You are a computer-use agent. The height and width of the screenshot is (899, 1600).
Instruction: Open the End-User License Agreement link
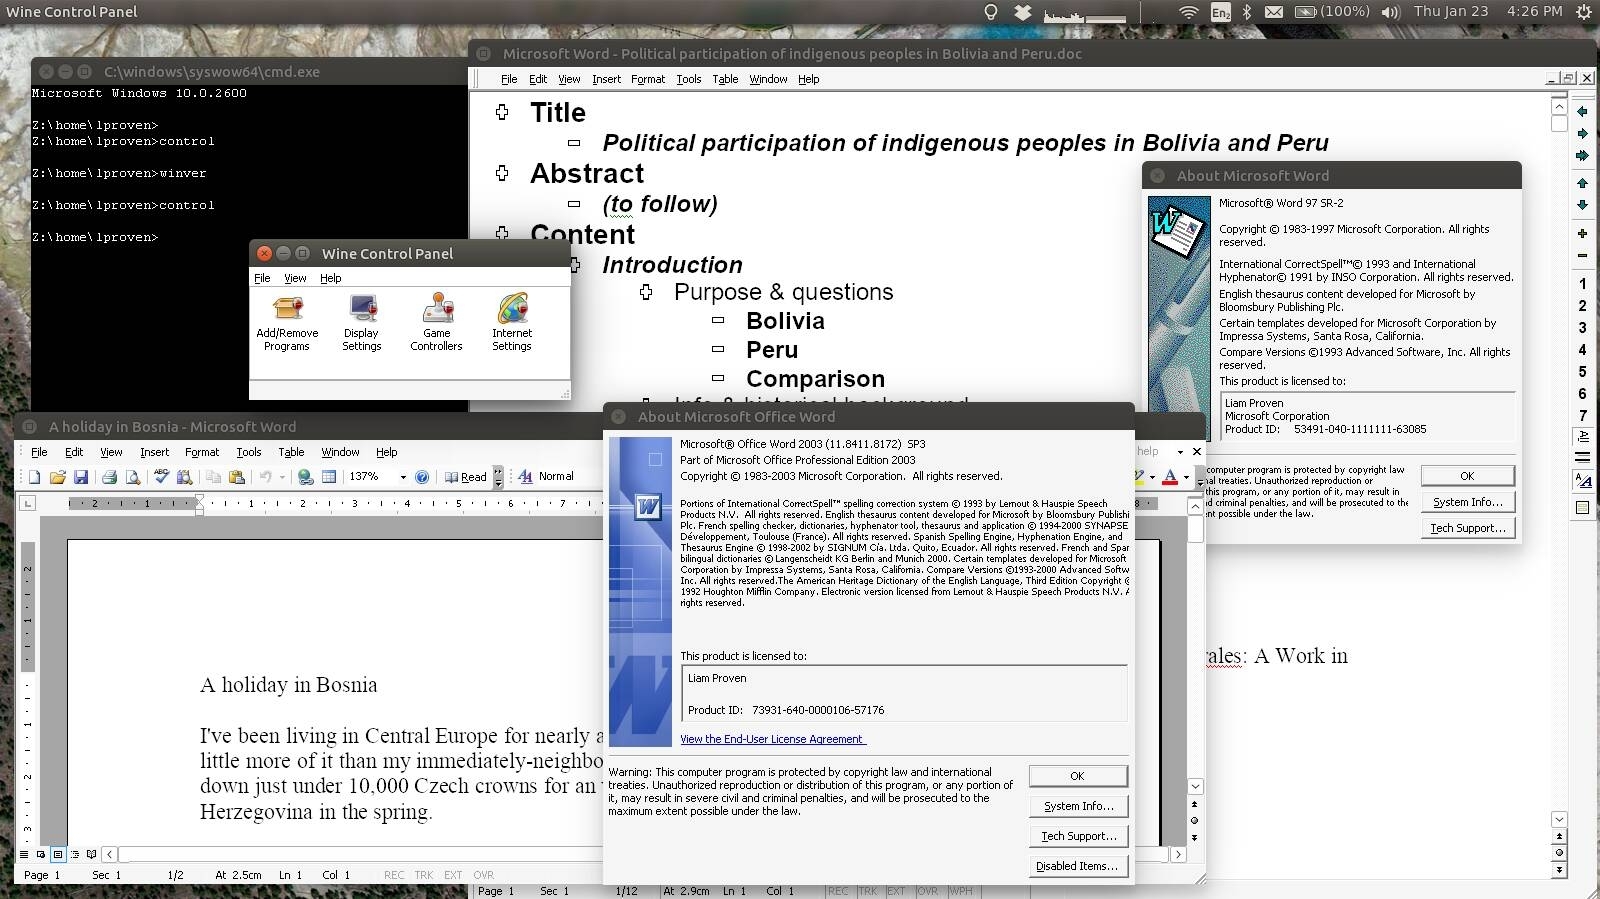coord(772,739)
